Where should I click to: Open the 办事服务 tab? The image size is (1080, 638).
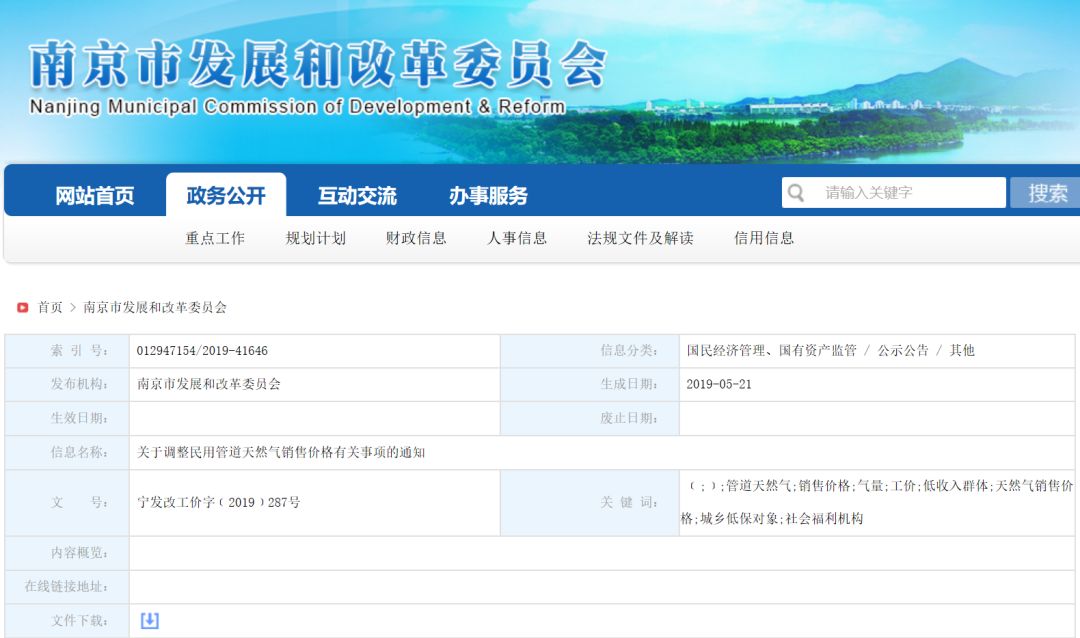coord(488,196)
